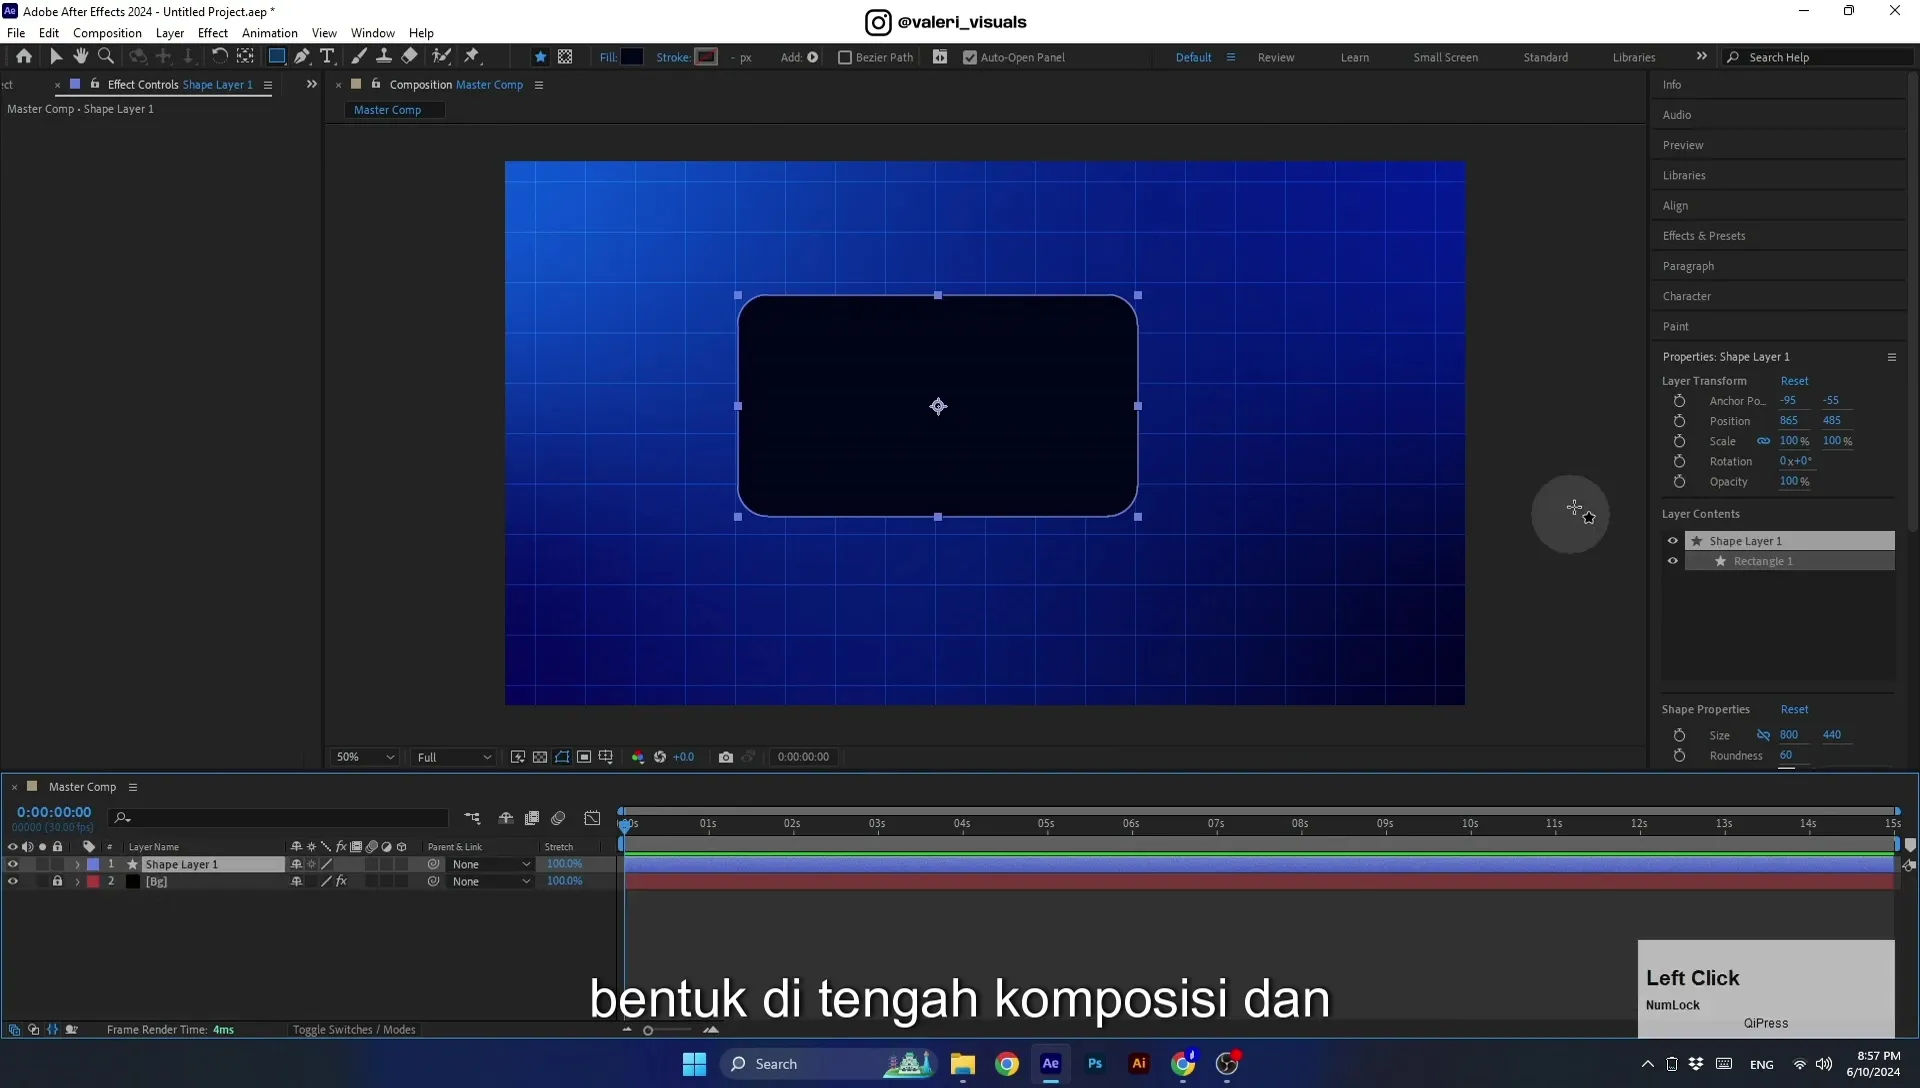Open Parent dropdown for Shape Layer 1
This screenshot has width=1920, height=1088.
coord(490,865)
